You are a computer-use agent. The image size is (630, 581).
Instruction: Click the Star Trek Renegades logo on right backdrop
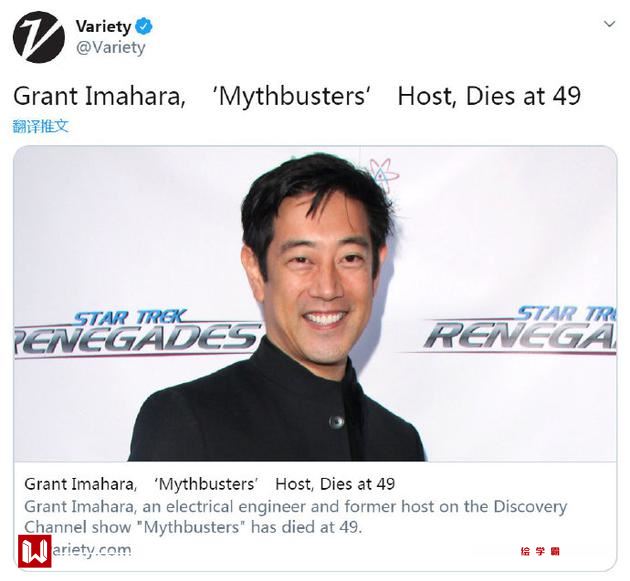coord(520,331)
